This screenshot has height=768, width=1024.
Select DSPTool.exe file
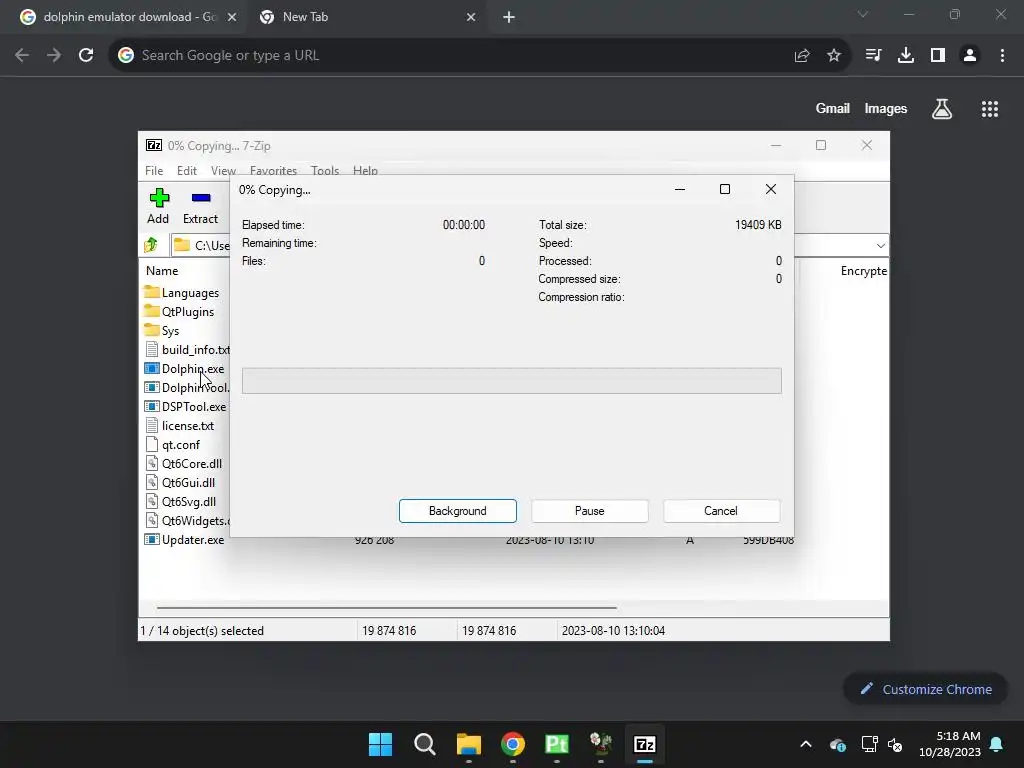pyautogui.click(x=185, y=406)
